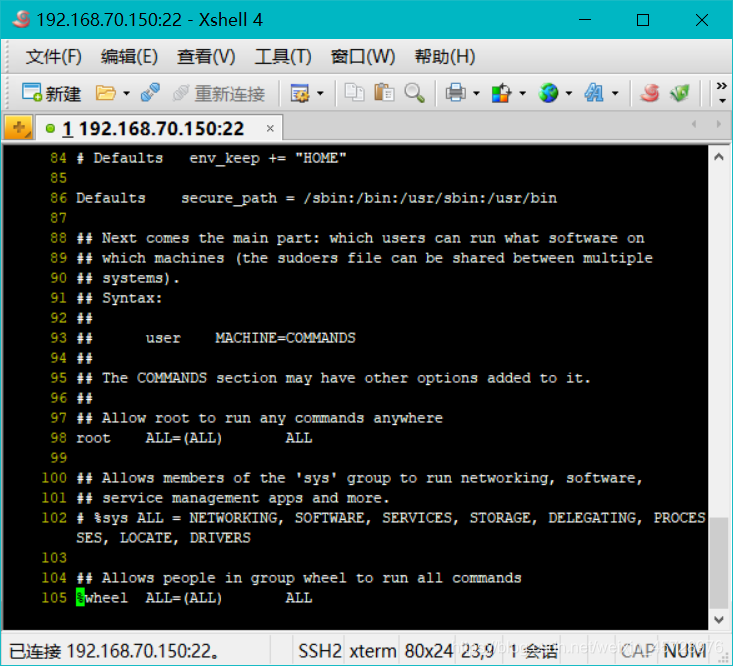Click status bar 'SSH2' entry
Image resolution: width=733 pixels, height=666 pixels.
point(320,651)
